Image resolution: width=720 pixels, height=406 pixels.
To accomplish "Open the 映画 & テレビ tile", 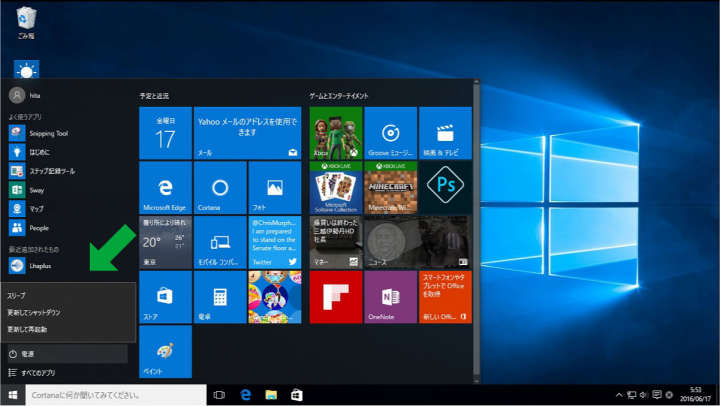I will (445, 133).
